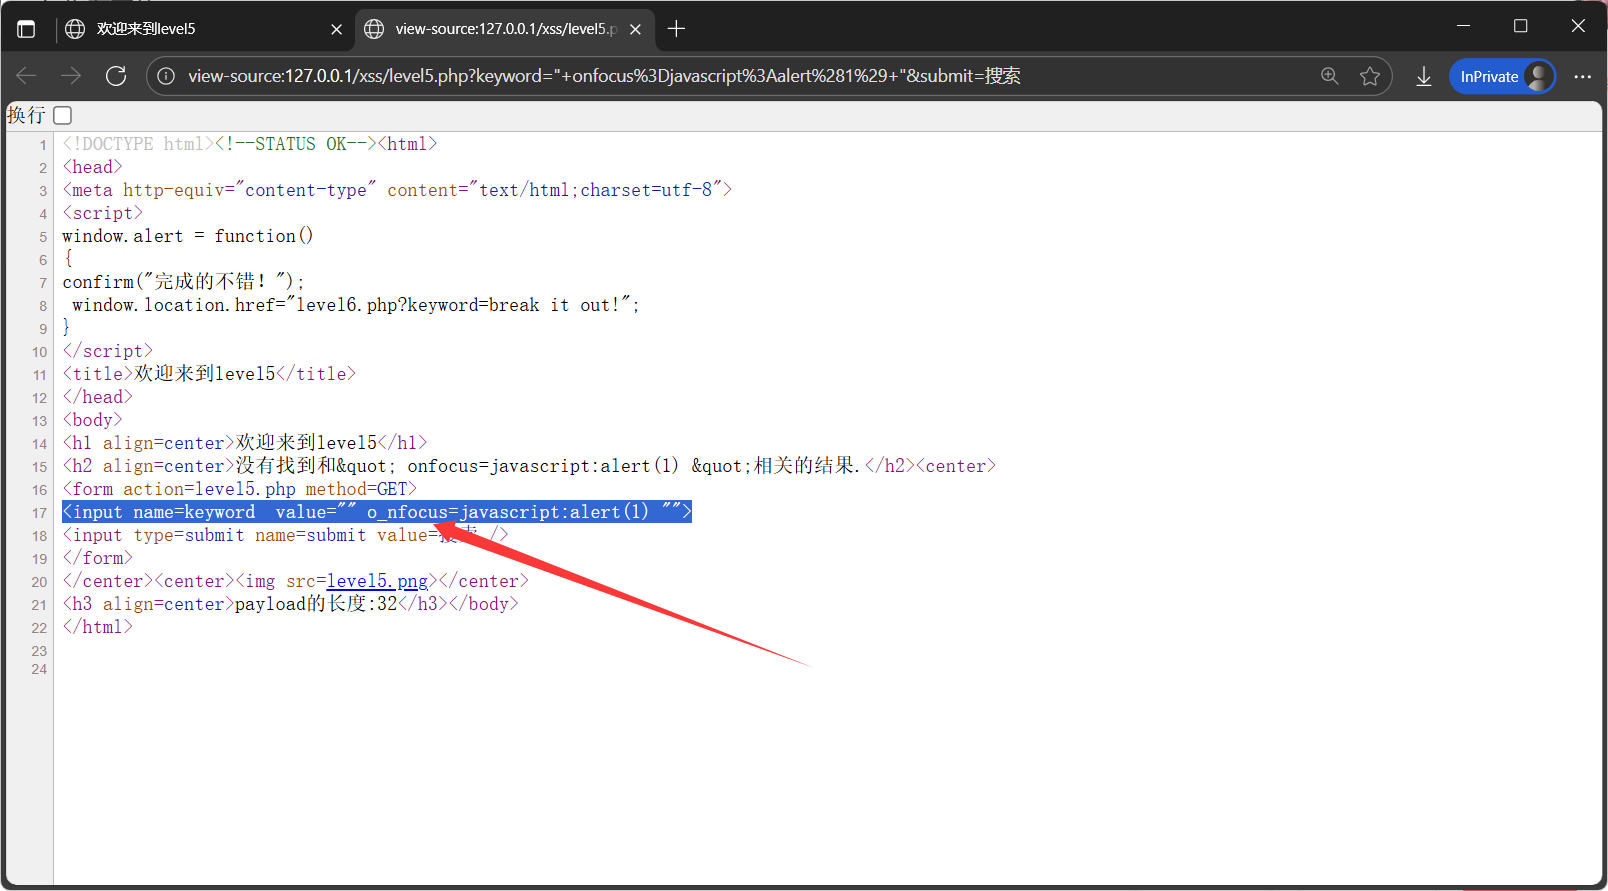Click the title 欢迎来到level5 line
The image size is (1608, 891).
(209, 374)
